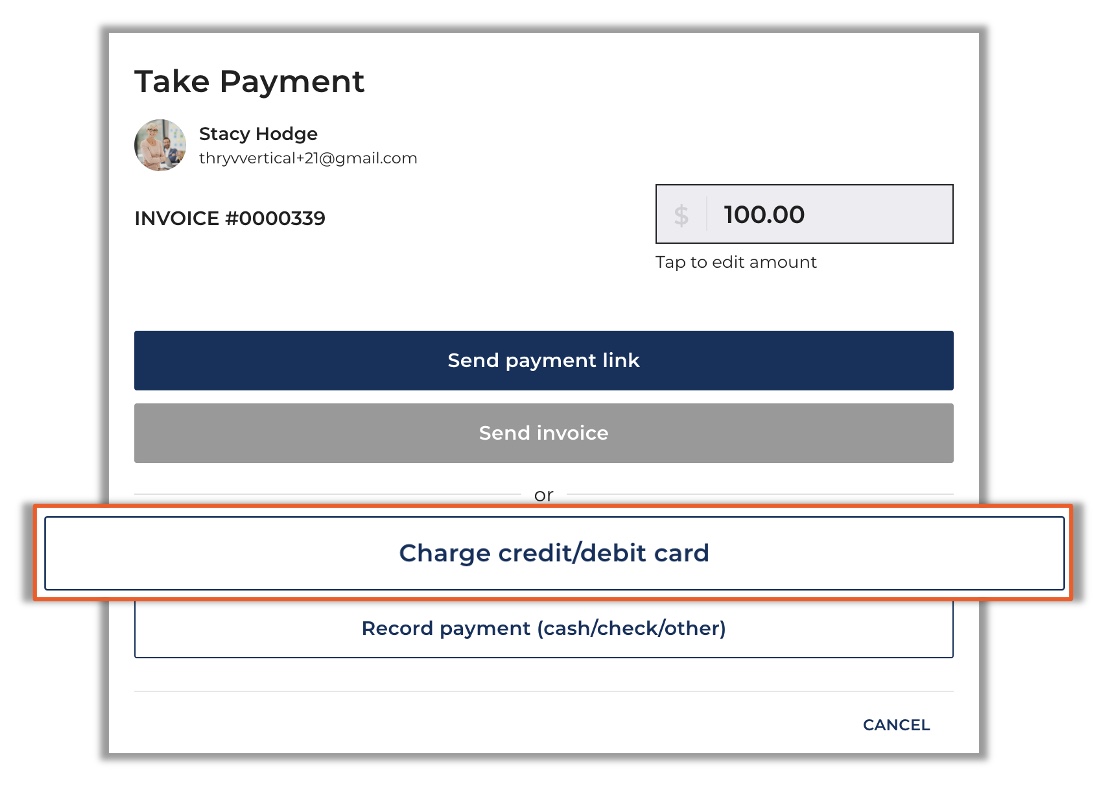Click the thryvvertical+21@gmail.com email address
Screen dimensions: 1108x786
pos(308,158)
